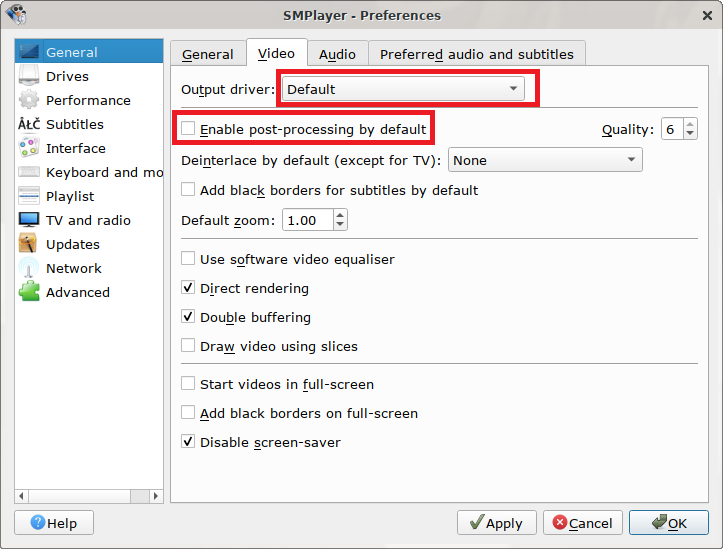
Task: Decrease the Quality value
Action: point(690,134)
